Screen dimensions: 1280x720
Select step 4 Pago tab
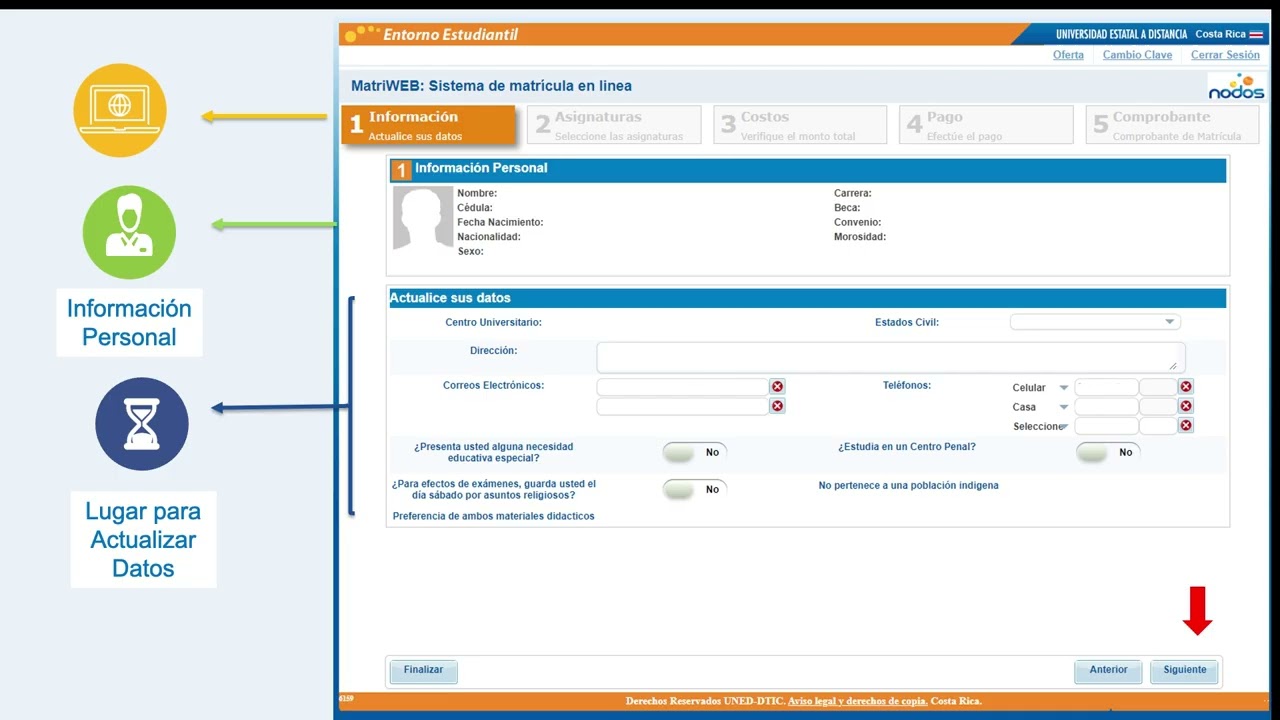click(986, 125)
